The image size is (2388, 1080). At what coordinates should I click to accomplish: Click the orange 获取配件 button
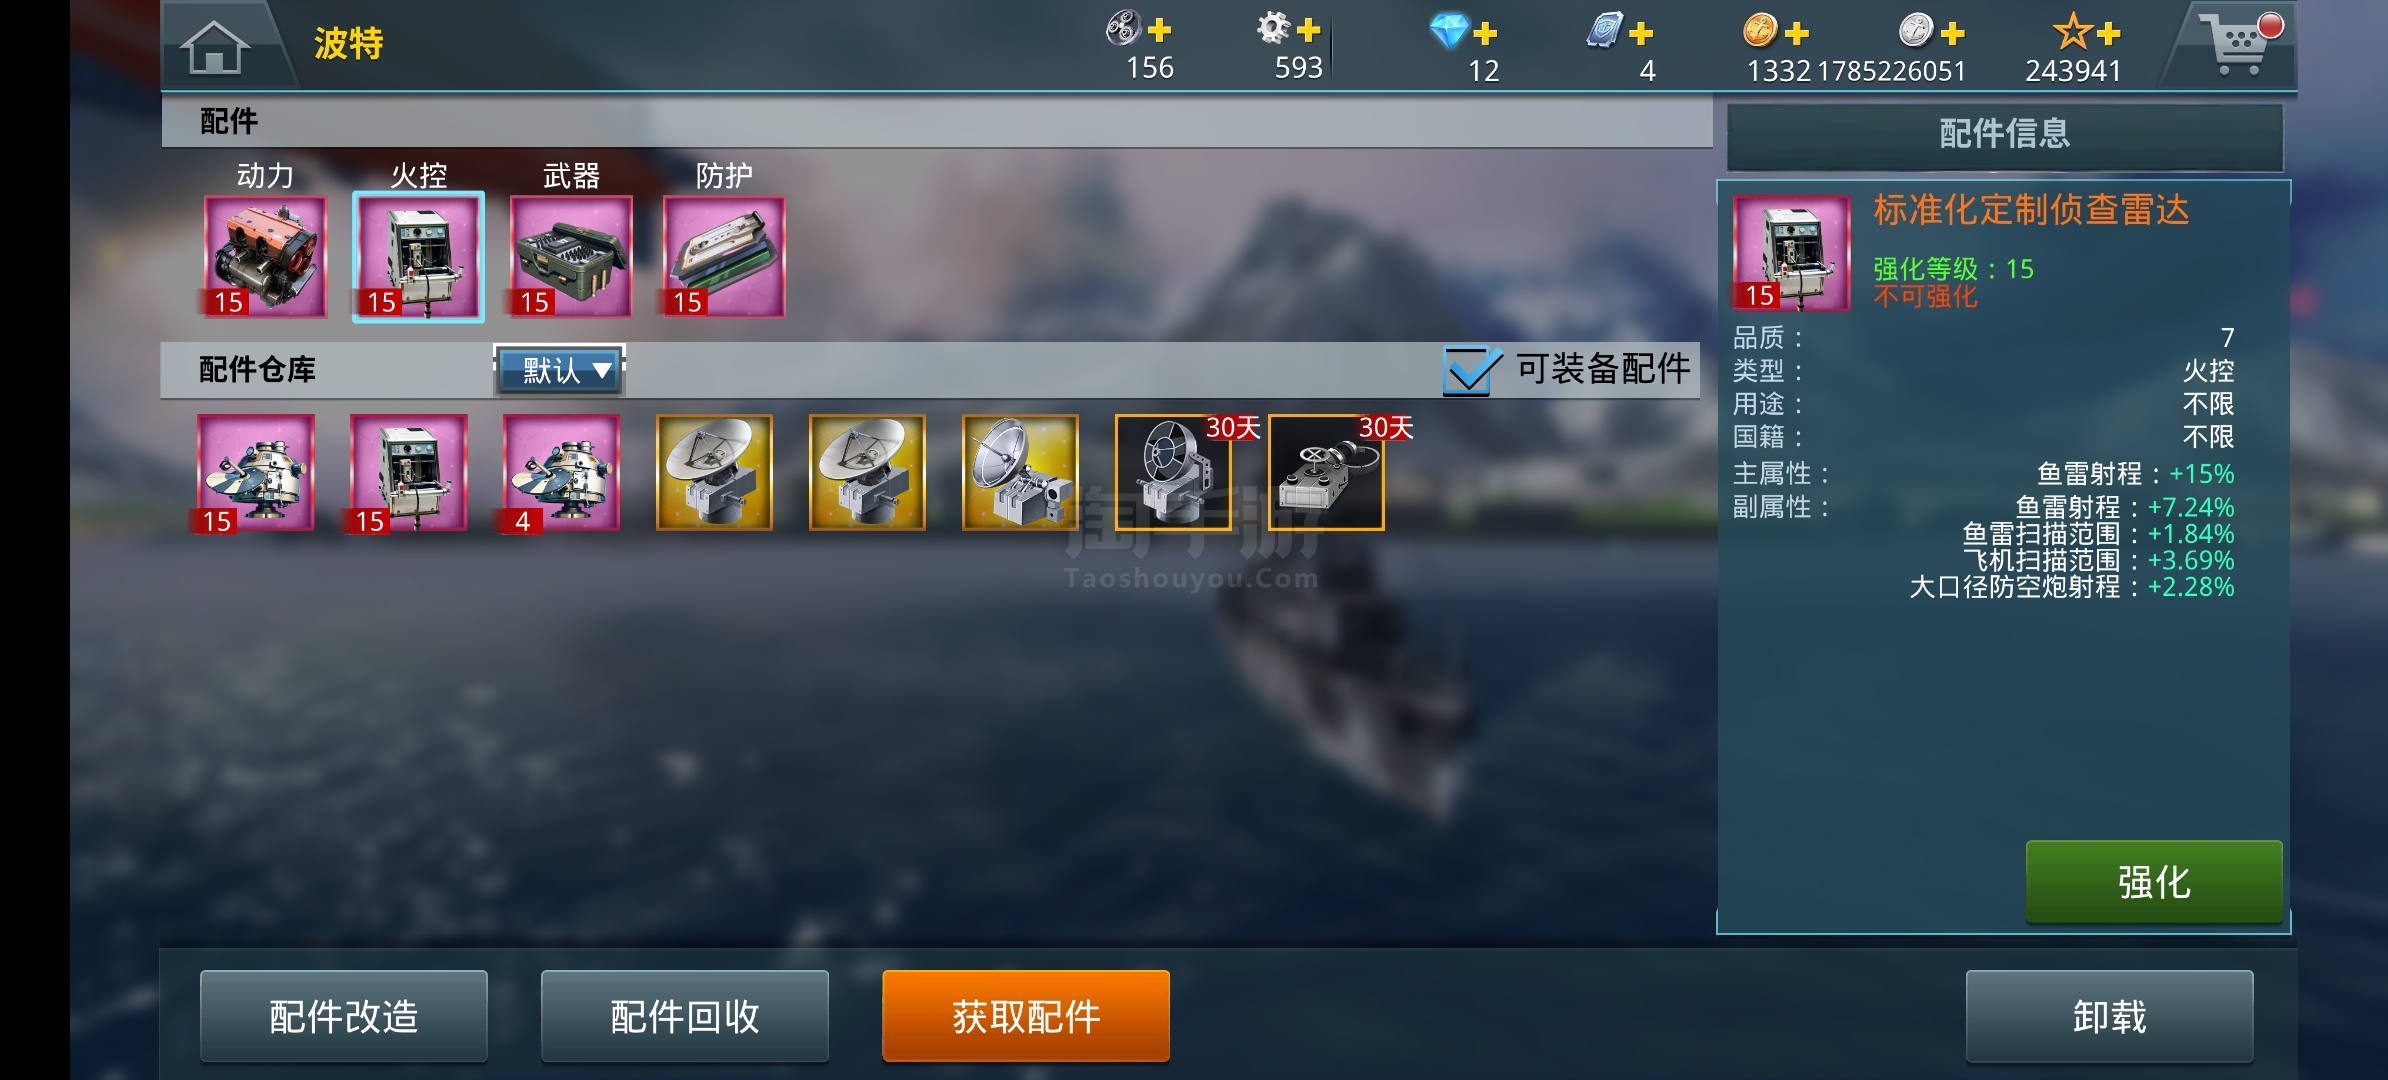1026,1016
